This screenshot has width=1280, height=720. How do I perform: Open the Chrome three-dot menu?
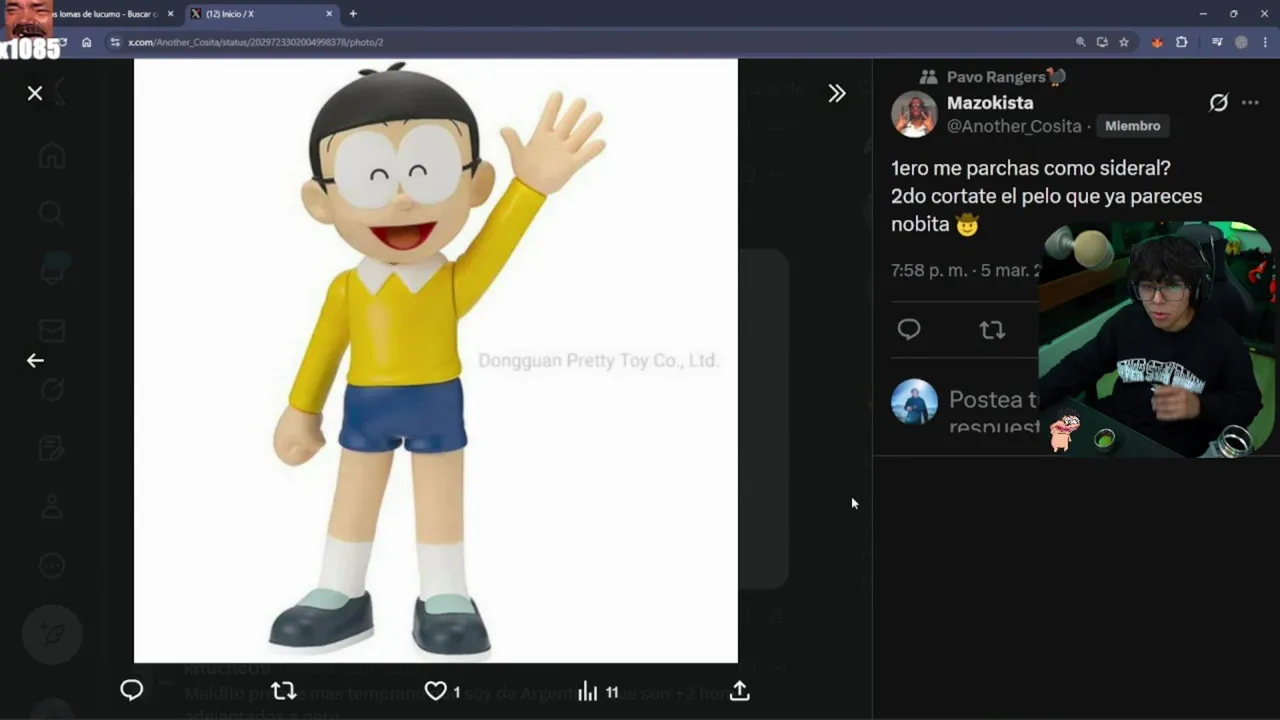(x=1265, y=42)
